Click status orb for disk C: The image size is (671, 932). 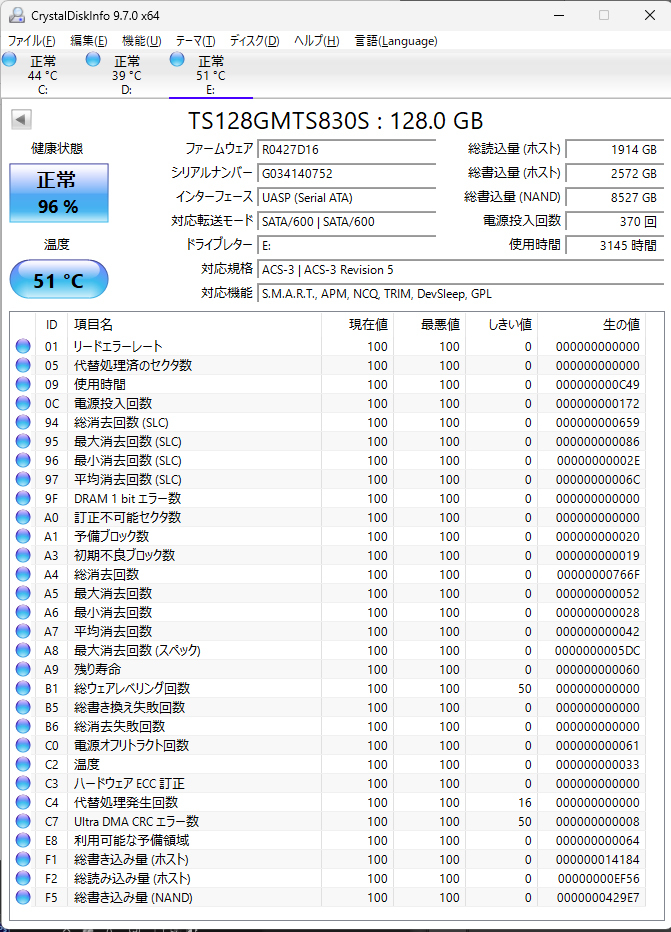pyautogui.click(x=9, y=59)
